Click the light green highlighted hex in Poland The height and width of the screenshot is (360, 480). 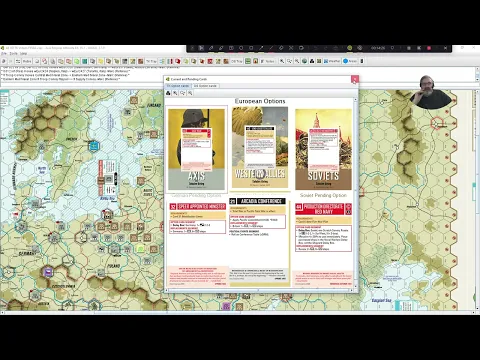[140, 249]
